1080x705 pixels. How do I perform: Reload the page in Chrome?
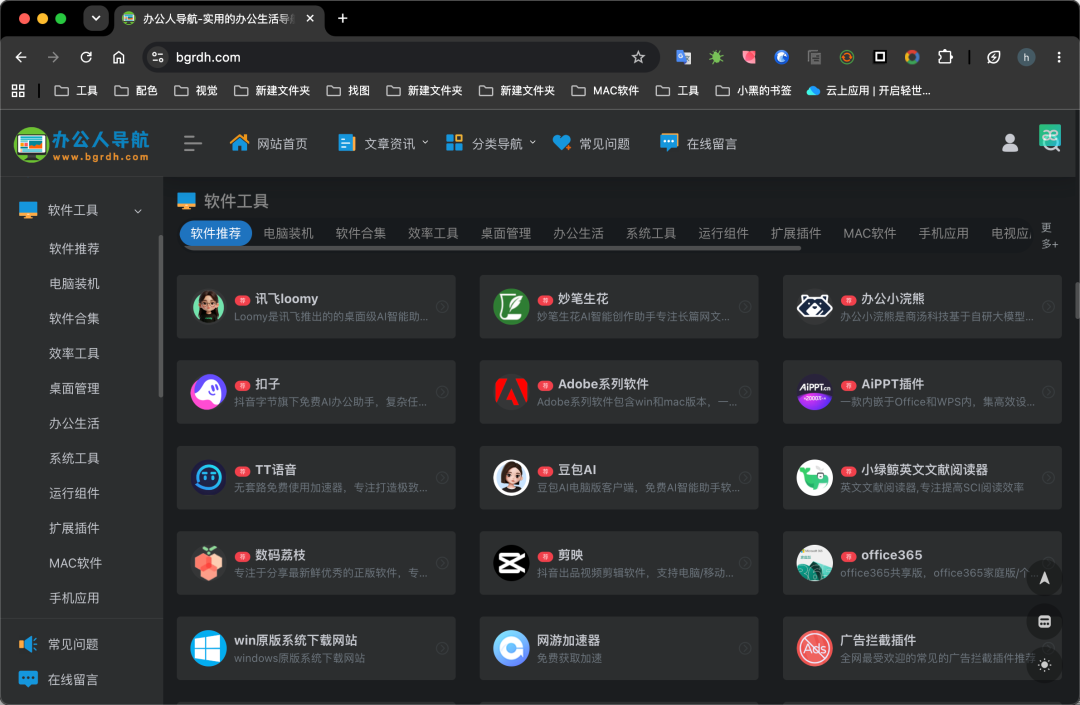point(86,57)
